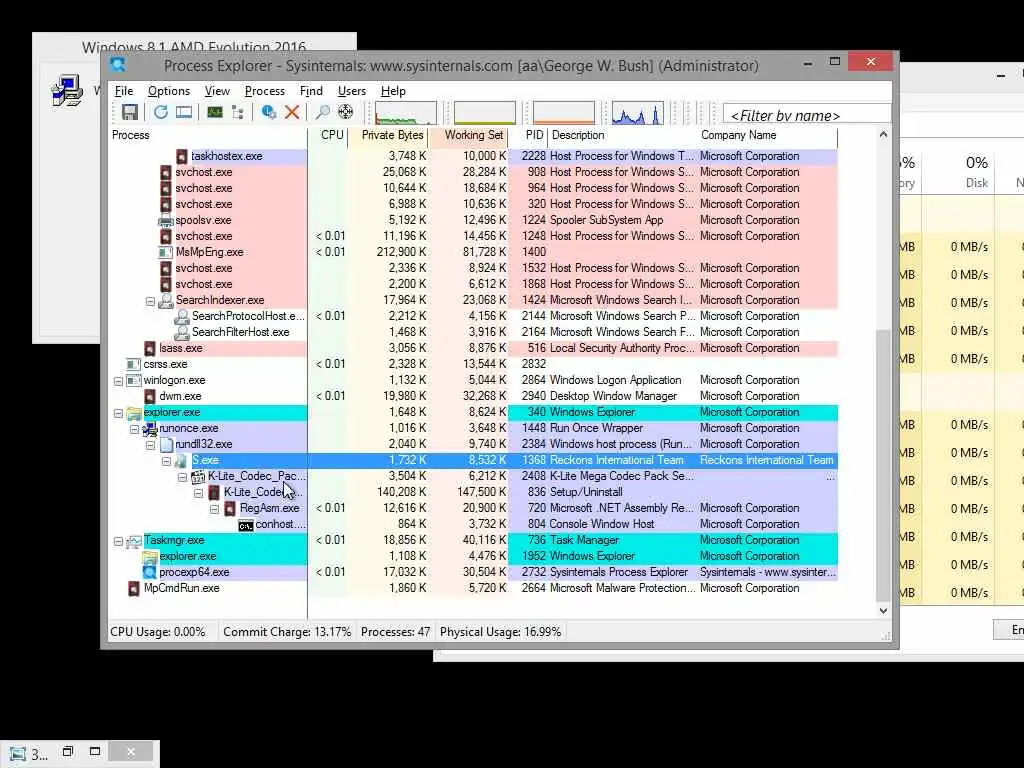Select the MpCmdRun.exe process icon
The image size is (1024, 768).
click(134, 588)
